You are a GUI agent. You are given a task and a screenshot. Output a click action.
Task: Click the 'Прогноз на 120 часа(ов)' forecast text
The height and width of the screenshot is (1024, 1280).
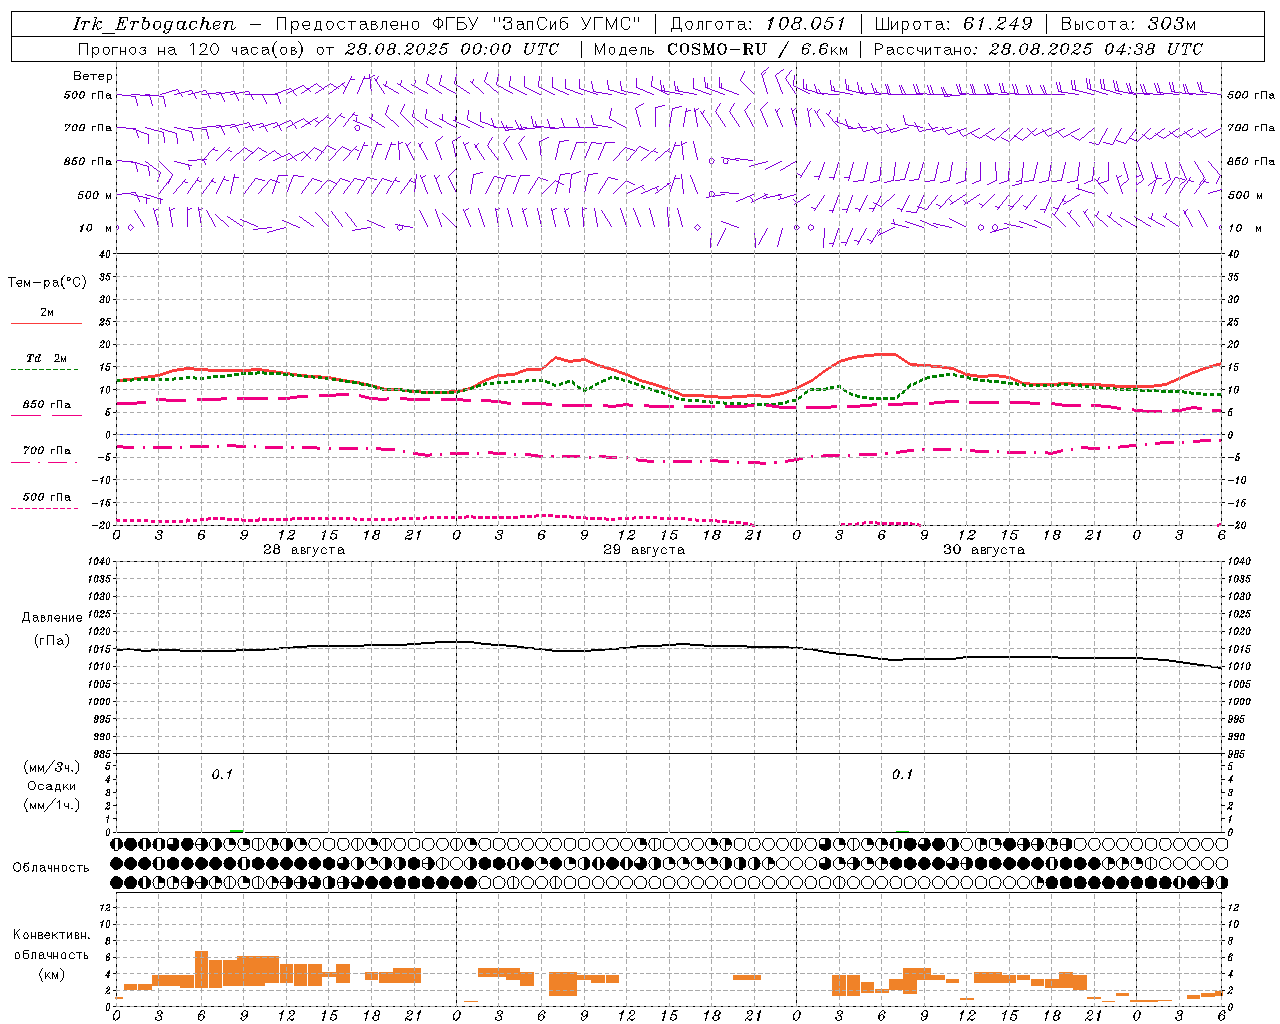[192, 49]
